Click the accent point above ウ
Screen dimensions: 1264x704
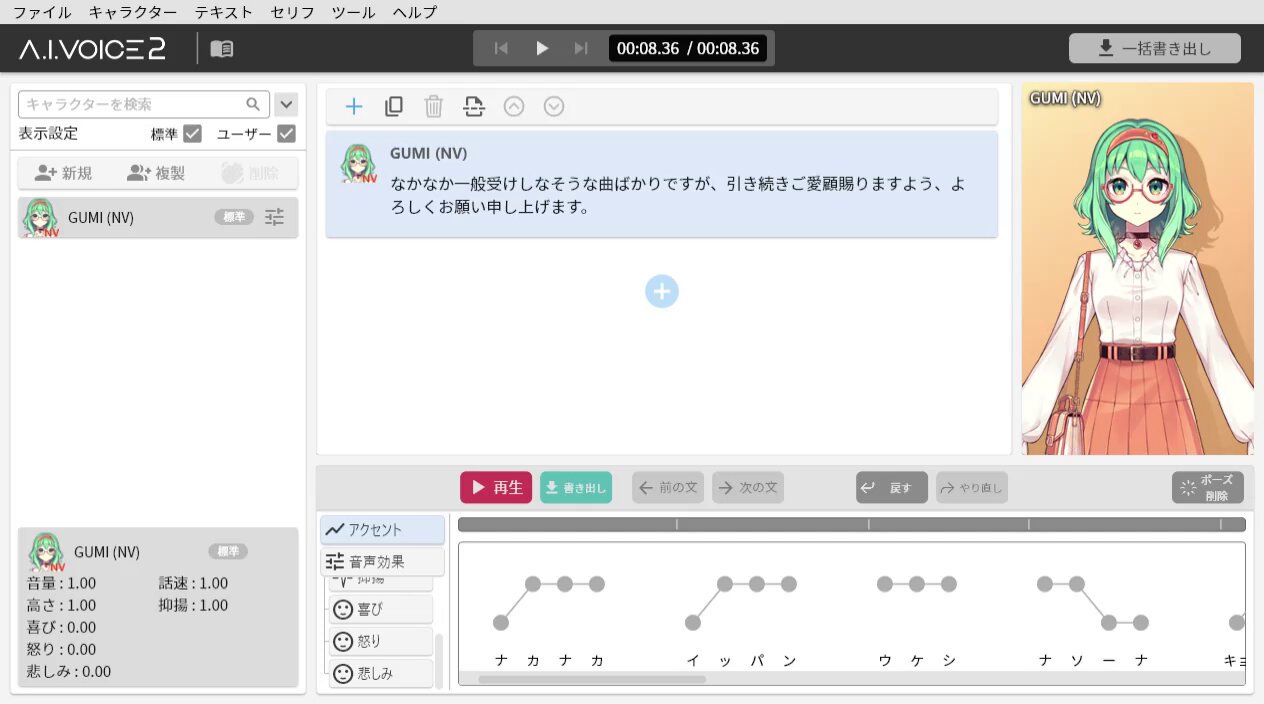(885, 584)
